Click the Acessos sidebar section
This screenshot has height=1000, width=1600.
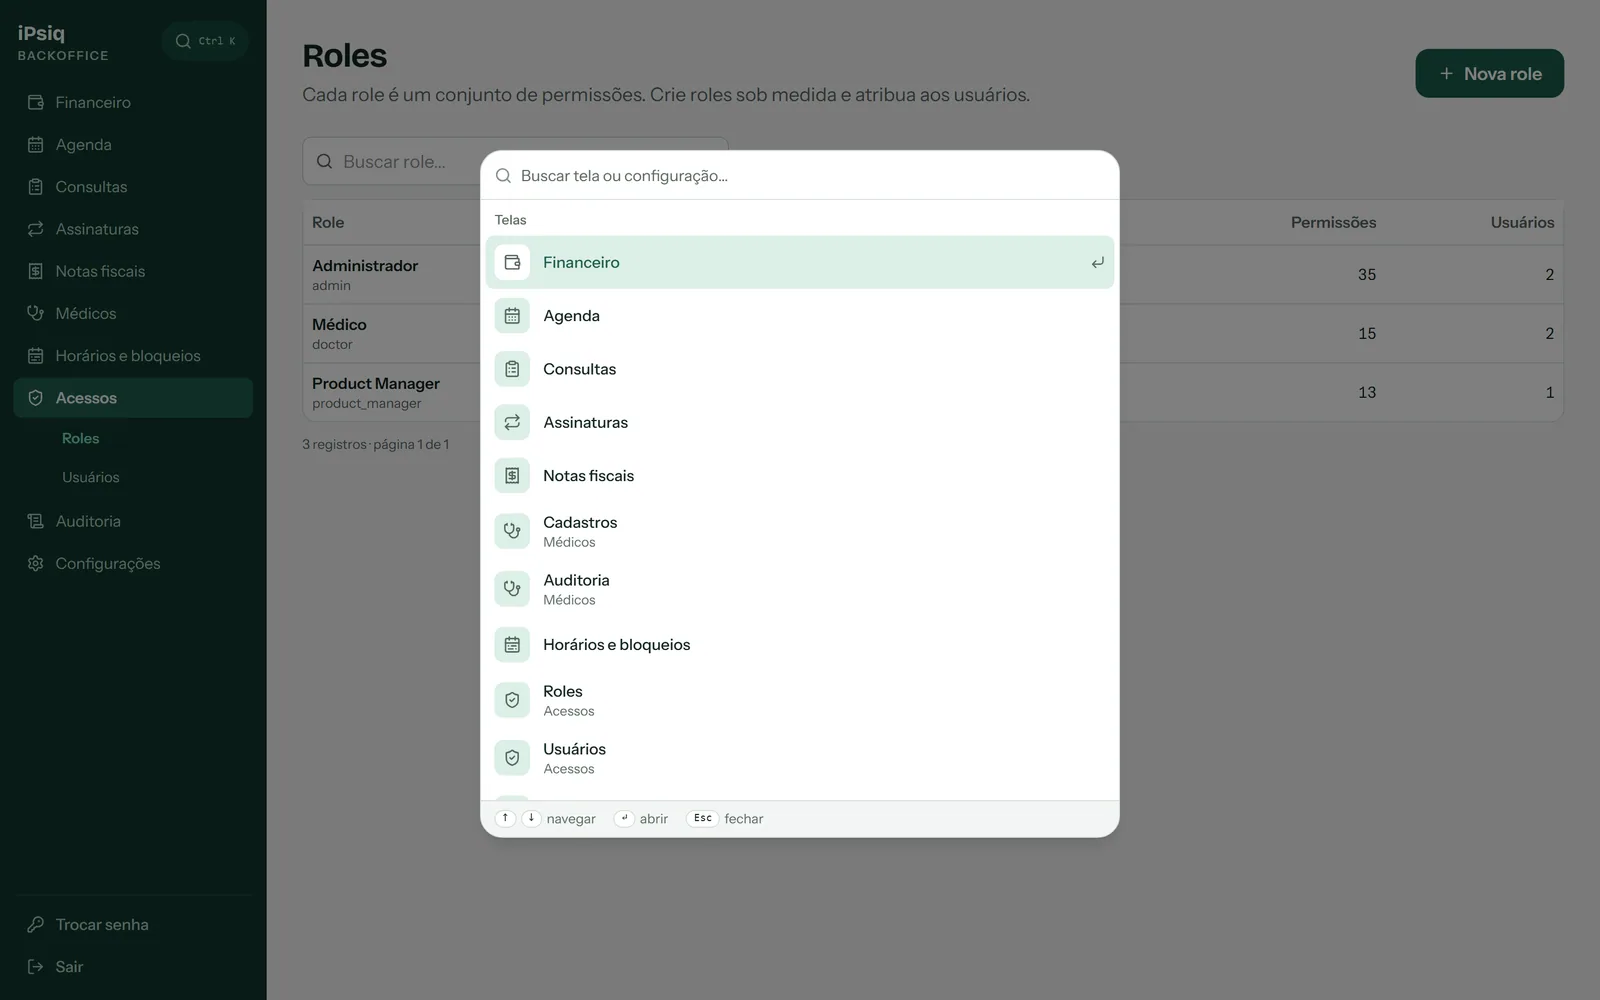(133, 398)
